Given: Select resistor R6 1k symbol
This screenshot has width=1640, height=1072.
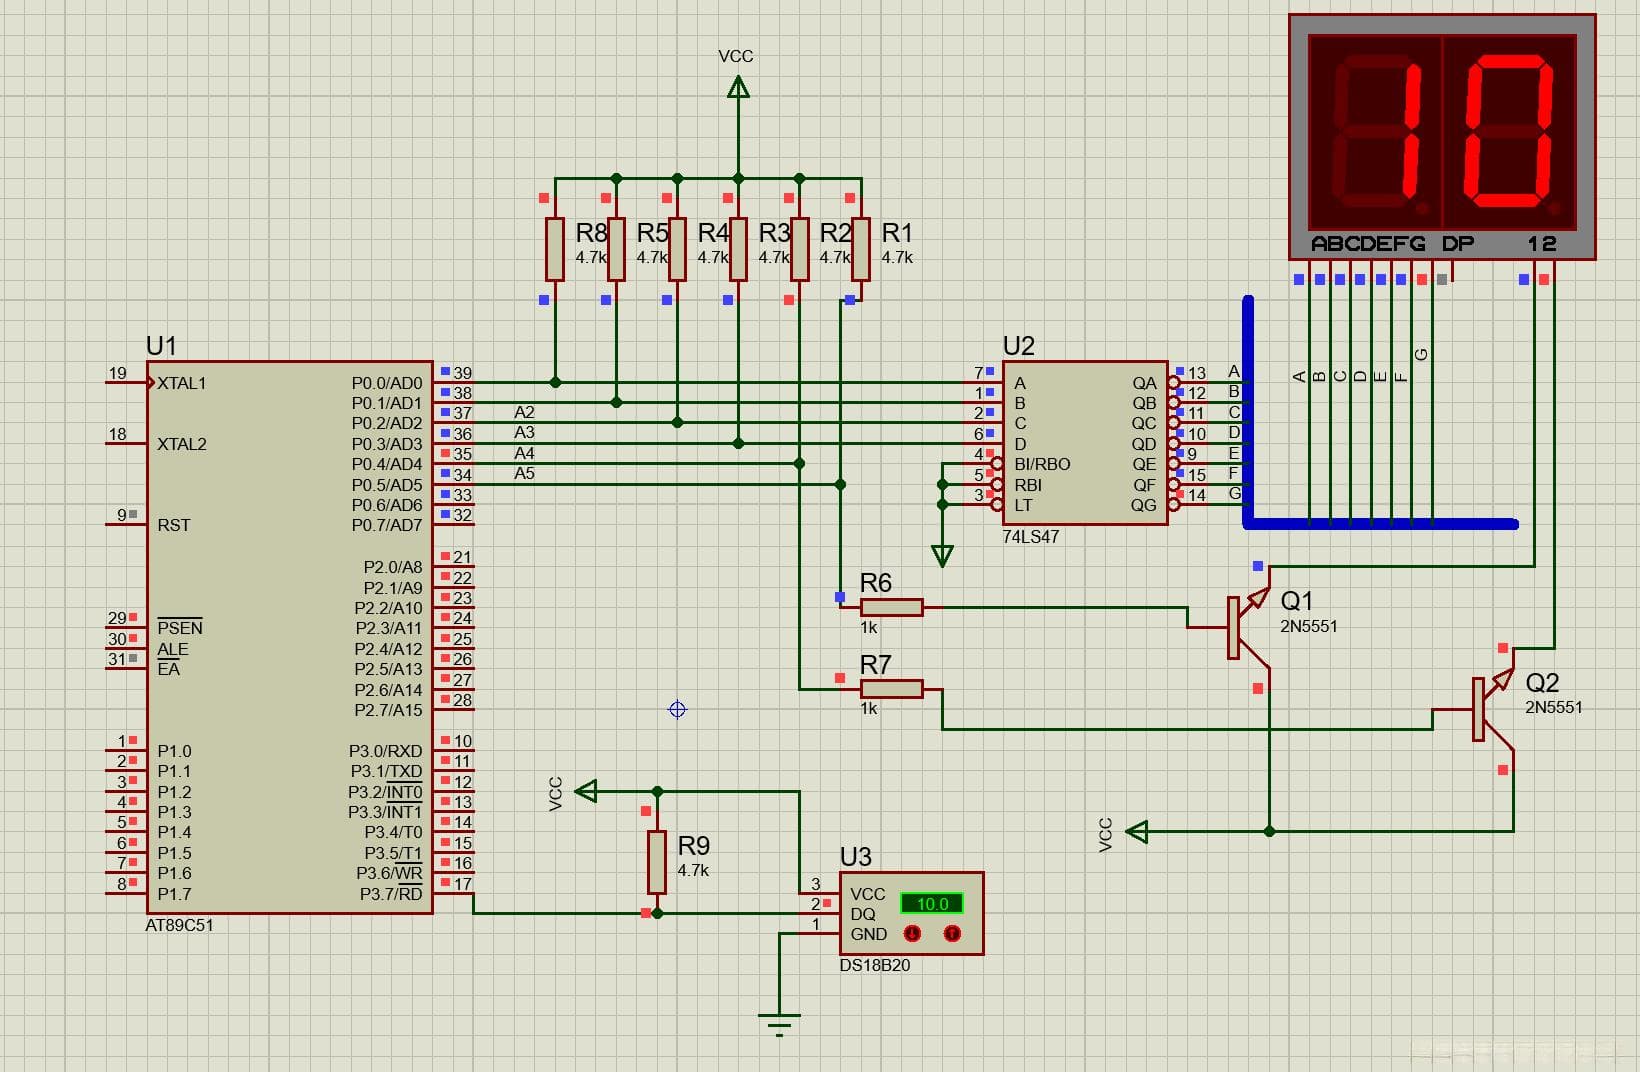Looking at the screenshot, I should tap(891, 607).
